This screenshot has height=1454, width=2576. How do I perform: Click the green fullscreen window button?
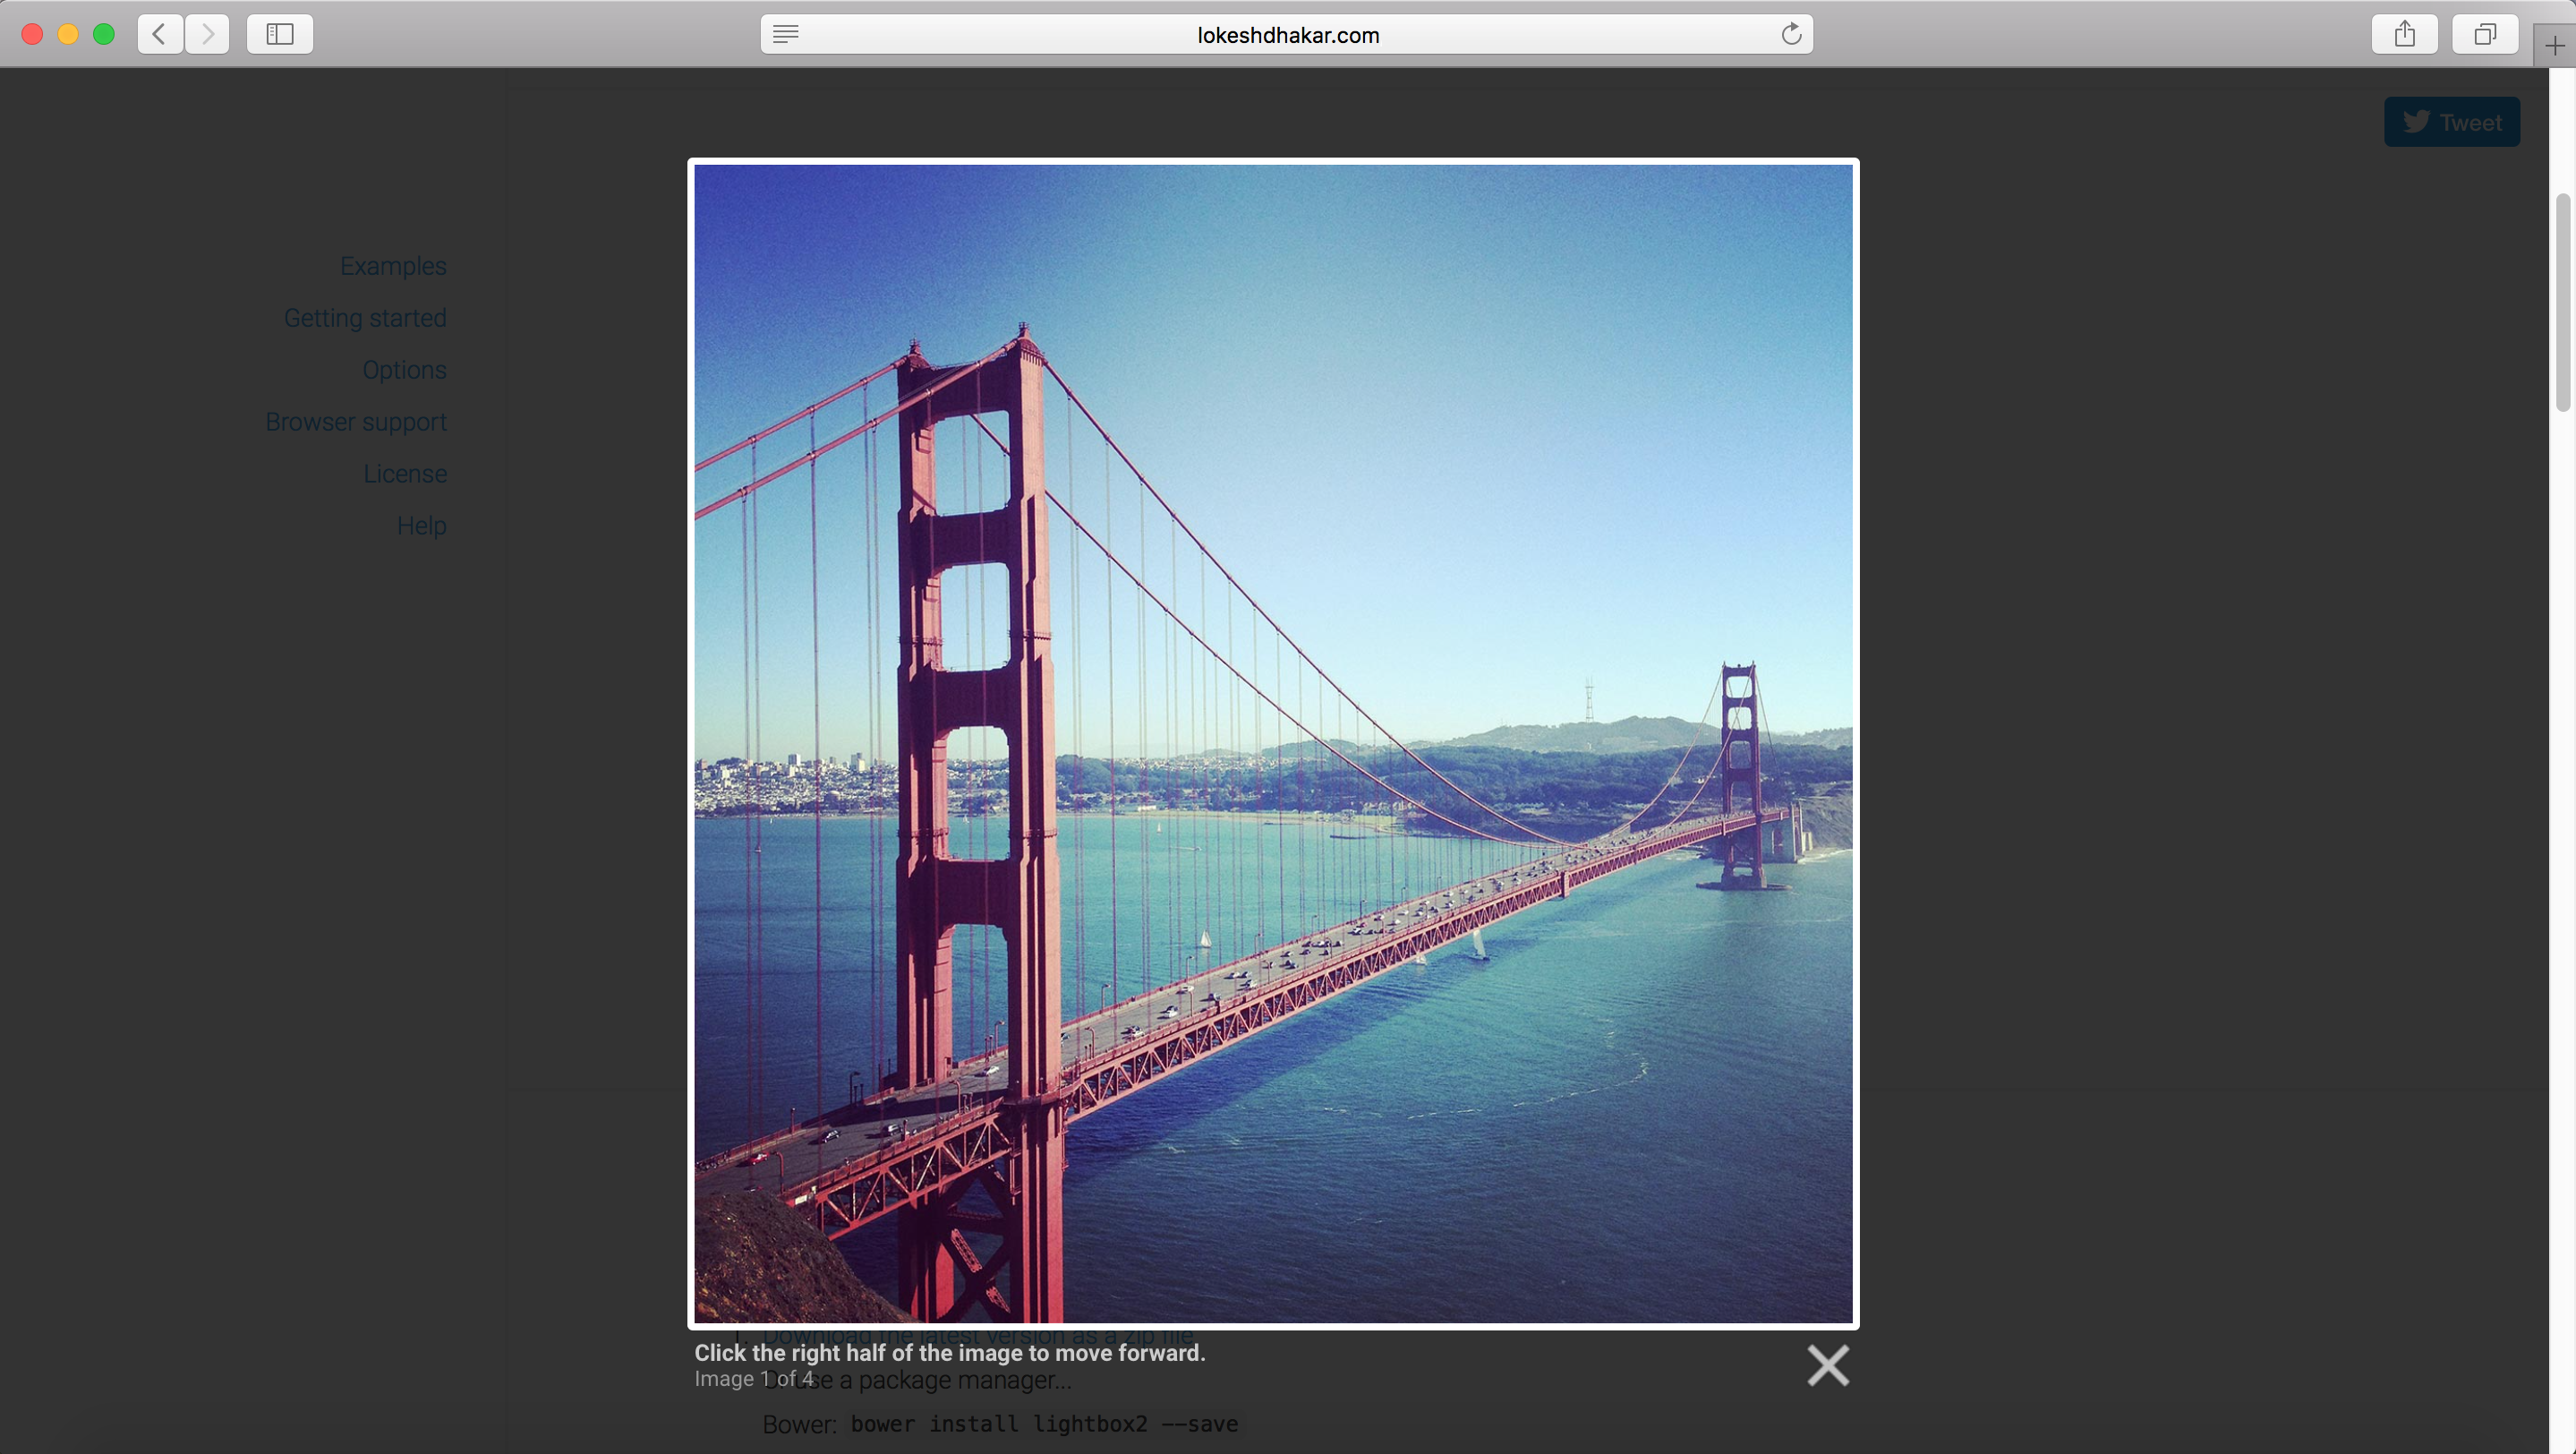click(x=104, y=34)
